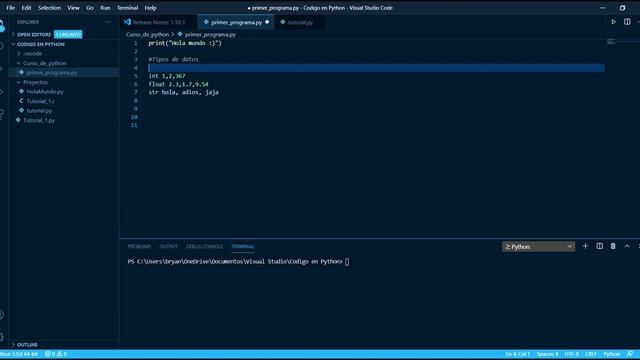The width and height of the screenshot is (640, 360).
Task: Select Python interpreter in status bar
Action: (19, 354)
